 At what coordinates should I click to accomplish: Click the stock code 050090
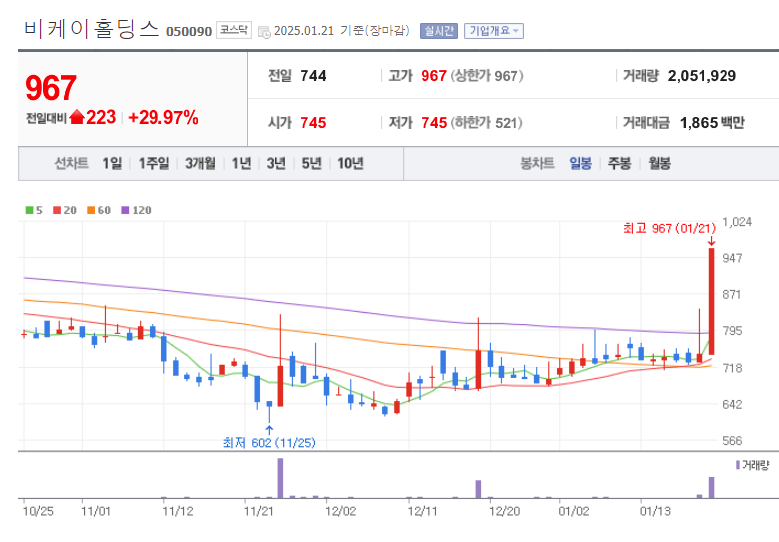[x=189, y=32]
